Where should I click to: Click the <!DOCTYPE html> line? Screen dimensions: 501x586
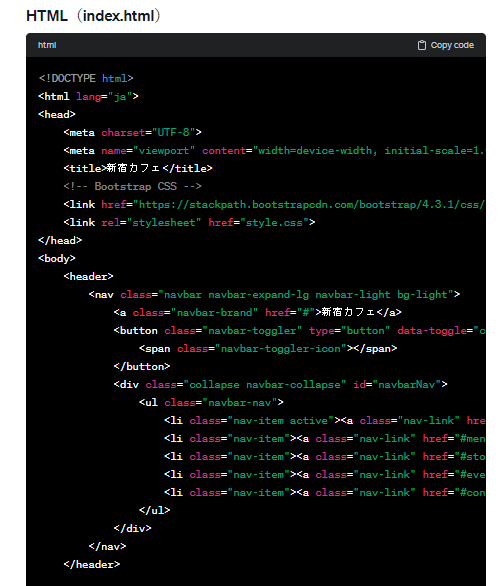click(86, 78)
